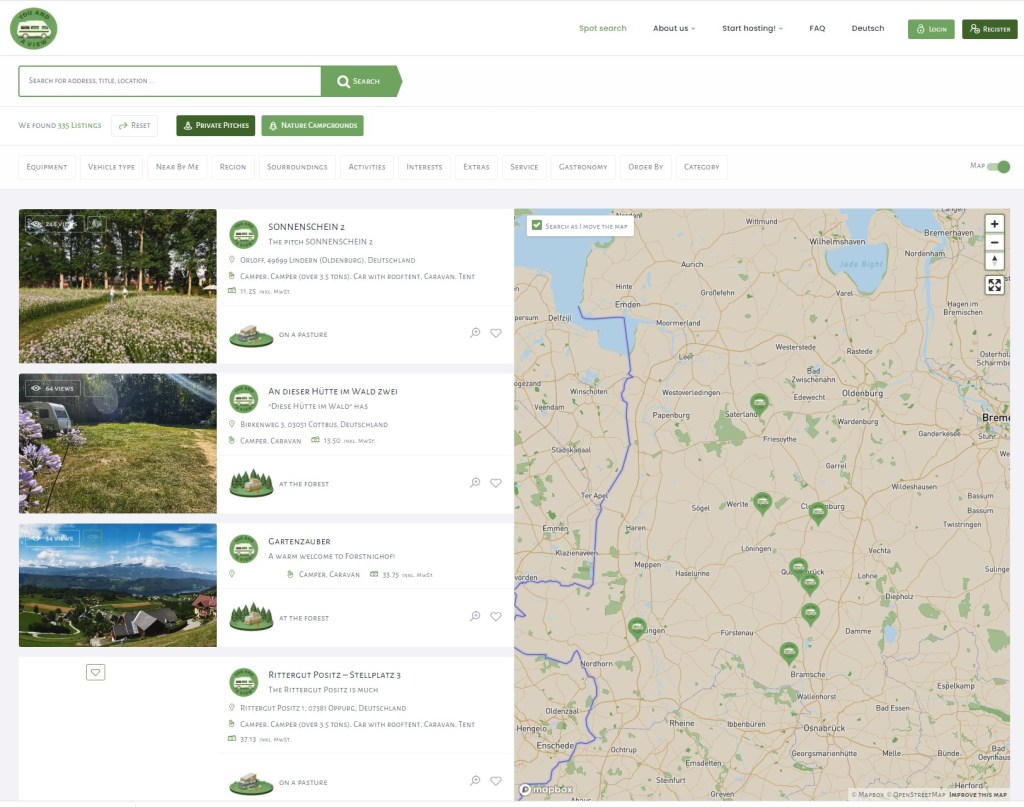Open map in fullscreen mode
1024x807 pixels.
pos(994,285)
